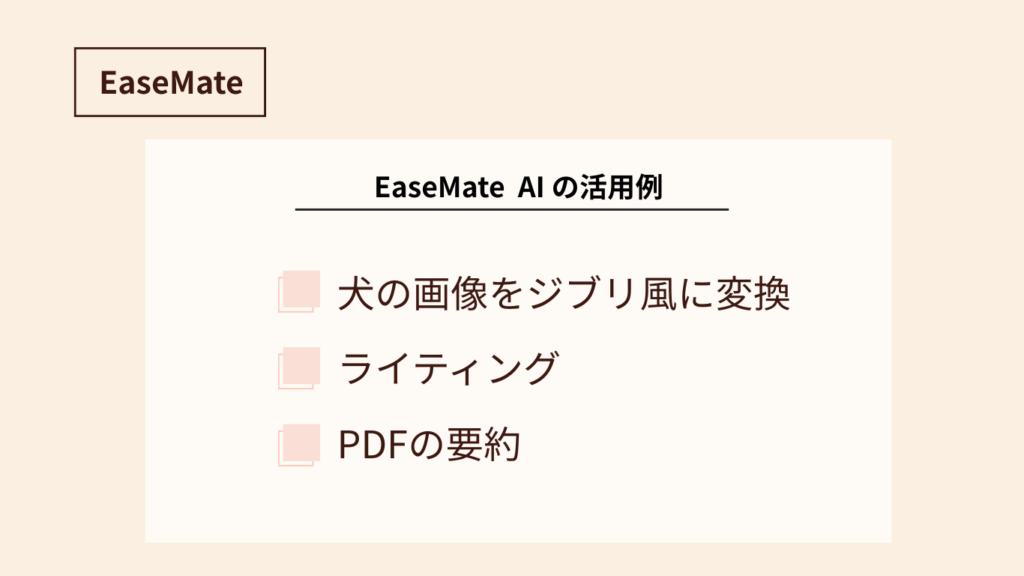Click the heading EaseMate AI の活用例
1024x576 pixels.
click(518, 187)
